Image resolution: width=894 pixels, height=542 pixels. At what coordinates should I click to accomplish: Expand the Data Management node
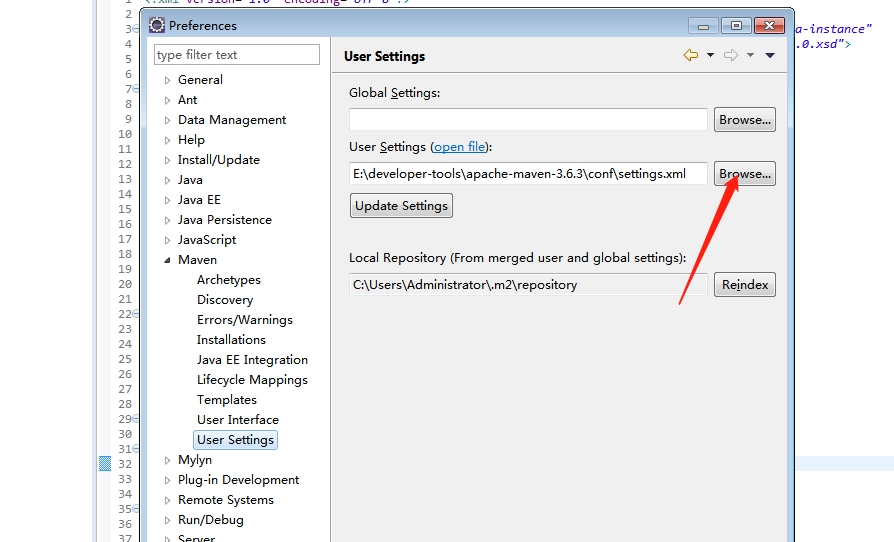[x=167, y=120]
